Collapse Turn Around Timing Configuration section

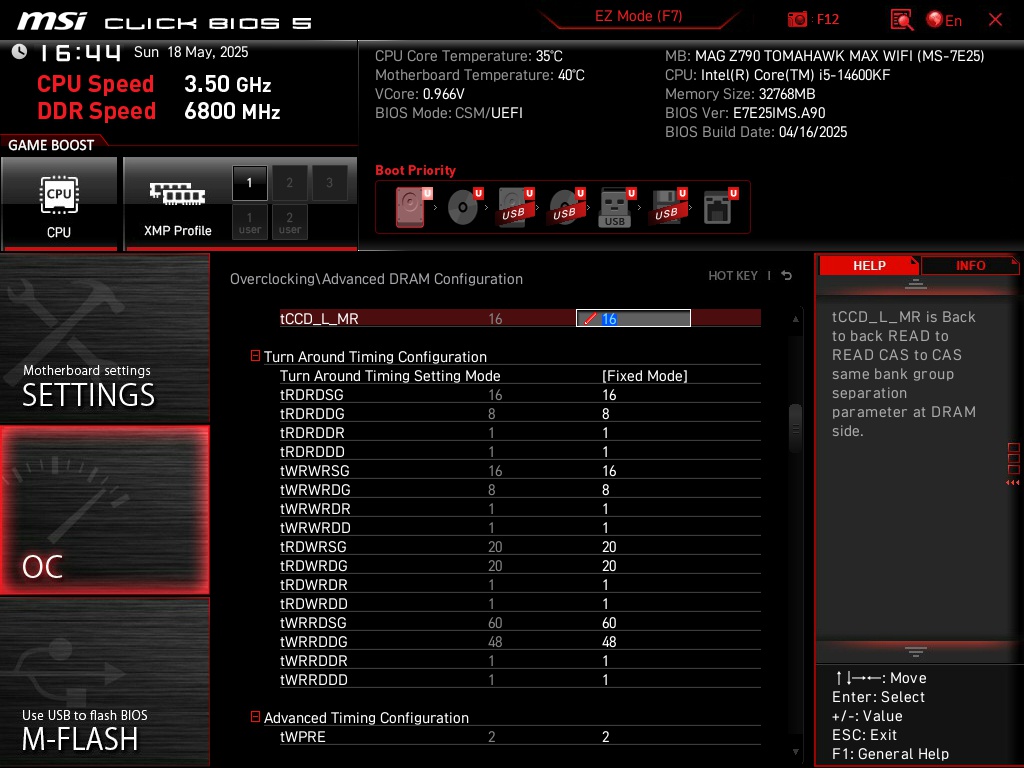tap(255, 356)
